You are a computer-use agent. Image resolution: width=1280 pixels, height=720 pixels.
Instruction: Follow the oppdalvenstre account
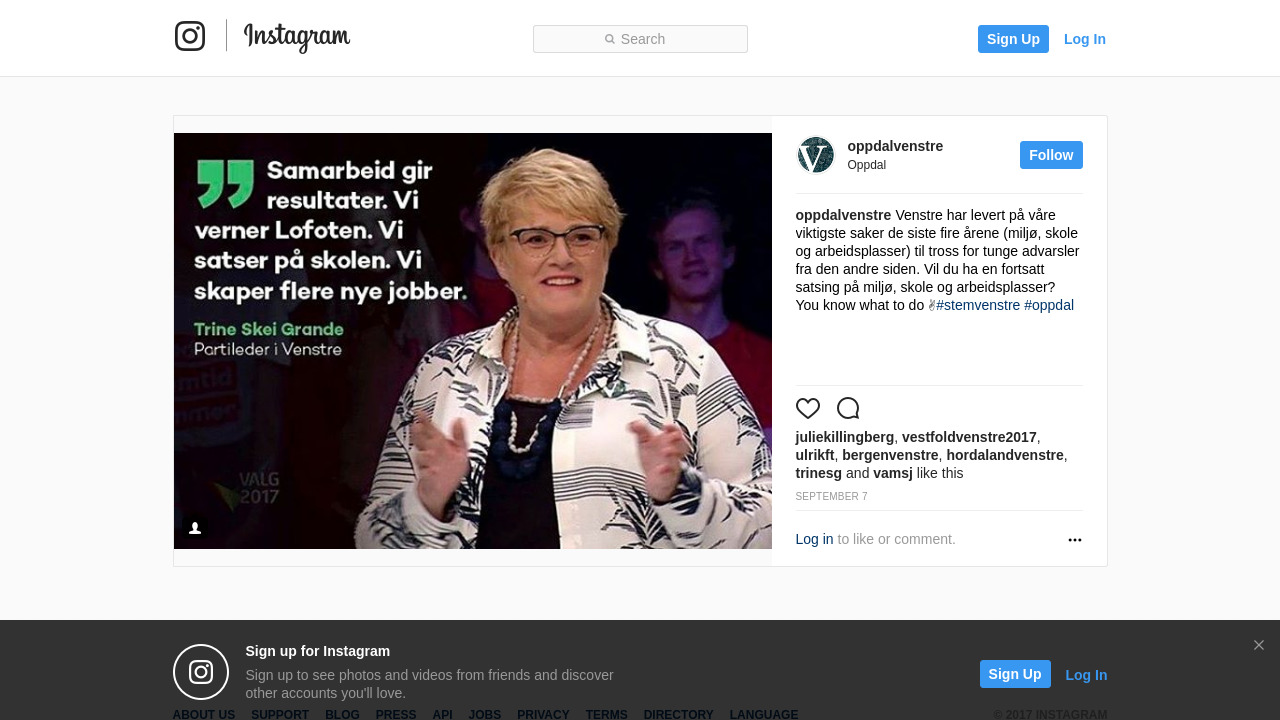click(1051, 155)
